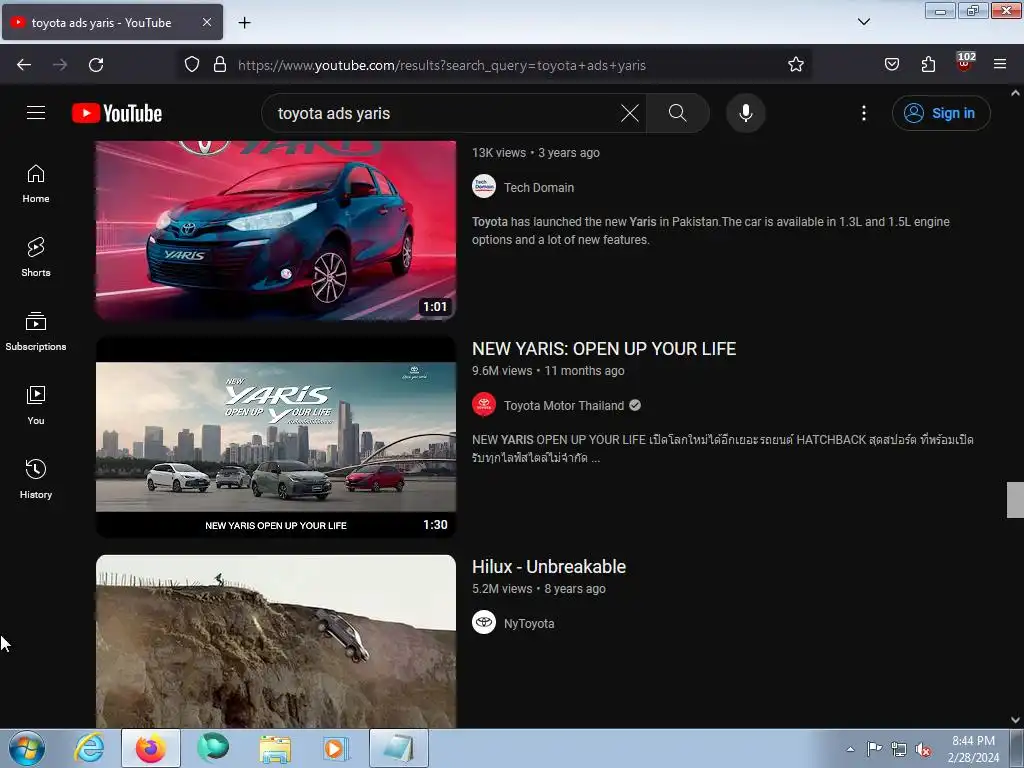Close the toyota ads yaris tab
This screenshot has width=1024, height=768.
click(x=206, y=22)
